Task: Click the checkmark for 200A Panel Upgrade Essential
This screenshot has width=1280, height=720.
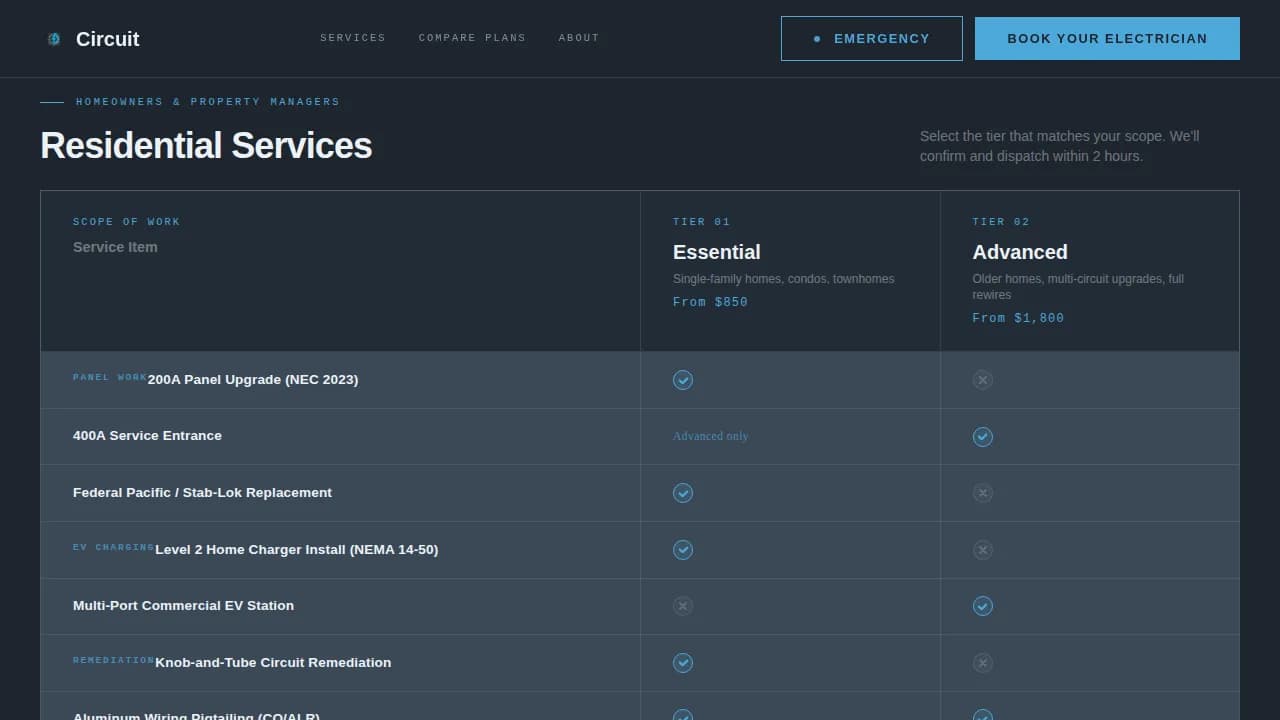Action: (x=683, y=380)
